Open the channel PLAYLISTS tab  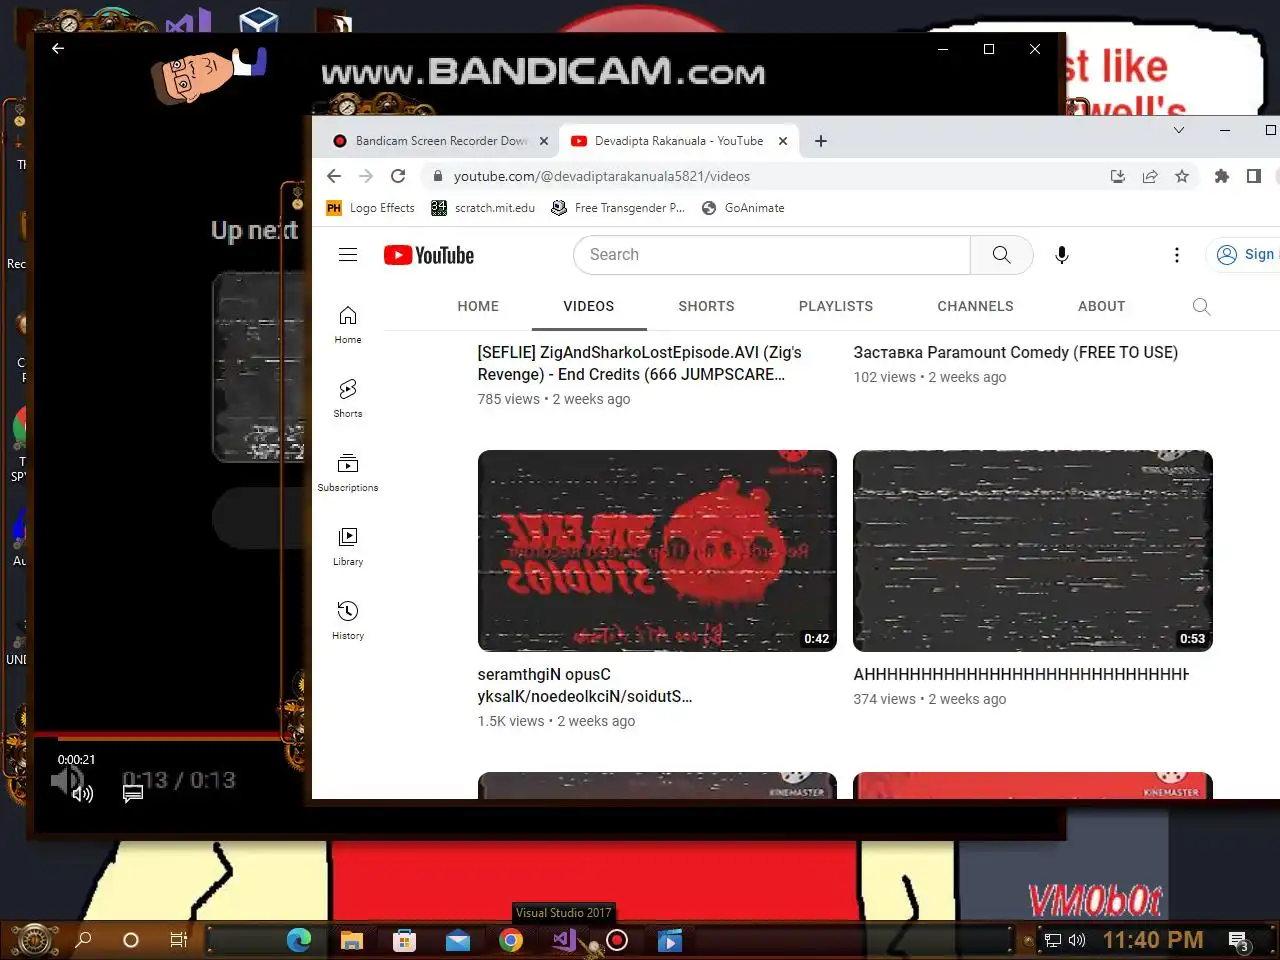point(836,306)
